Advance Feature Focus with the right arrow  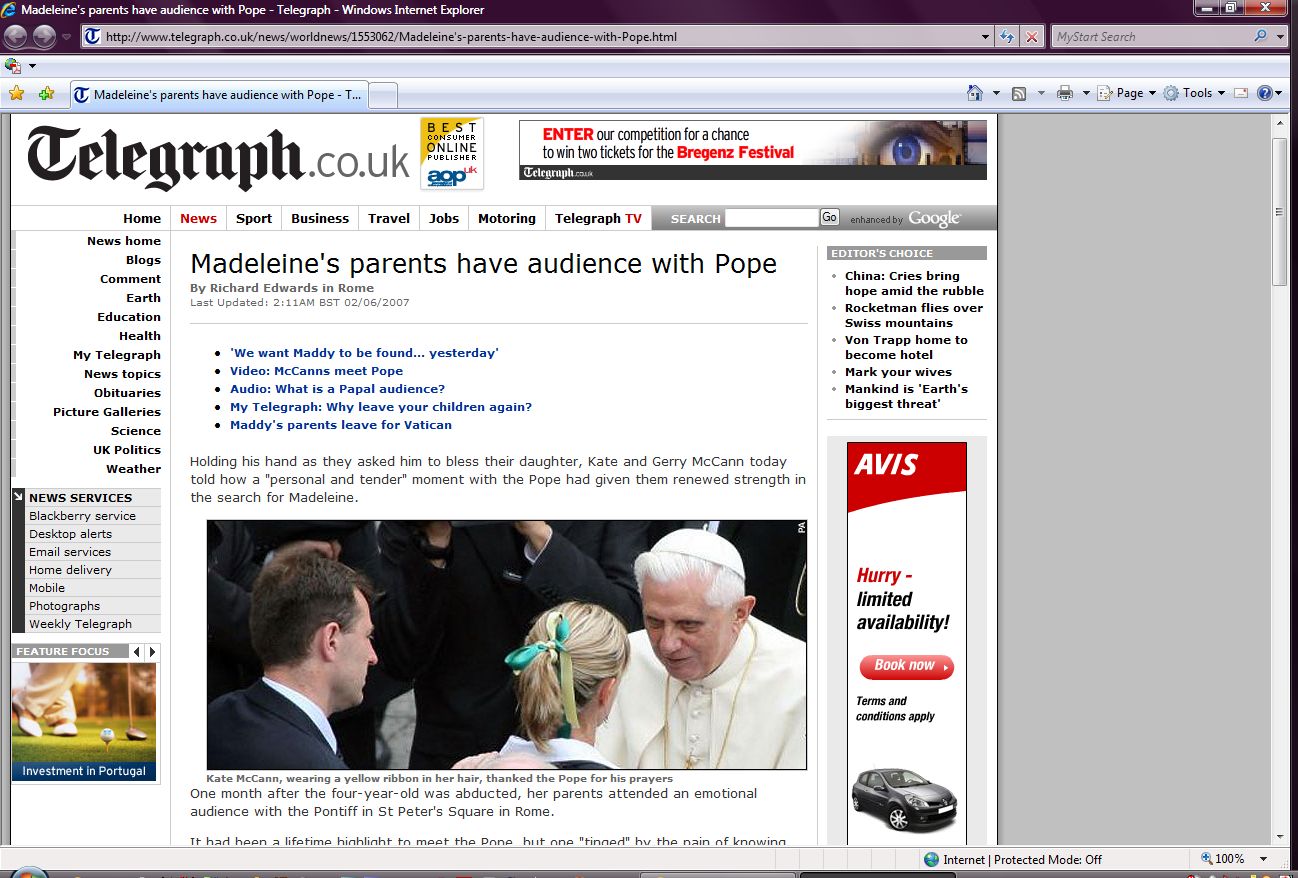tap(152, 652)
